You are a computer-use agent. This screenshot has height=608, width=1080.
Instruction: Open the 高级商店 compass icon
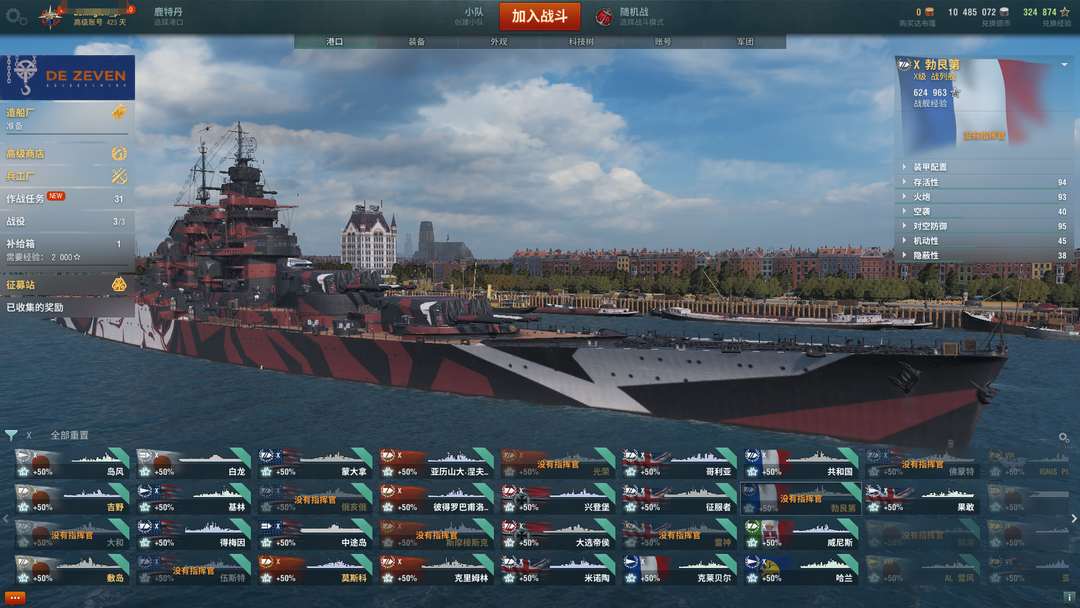118,154
